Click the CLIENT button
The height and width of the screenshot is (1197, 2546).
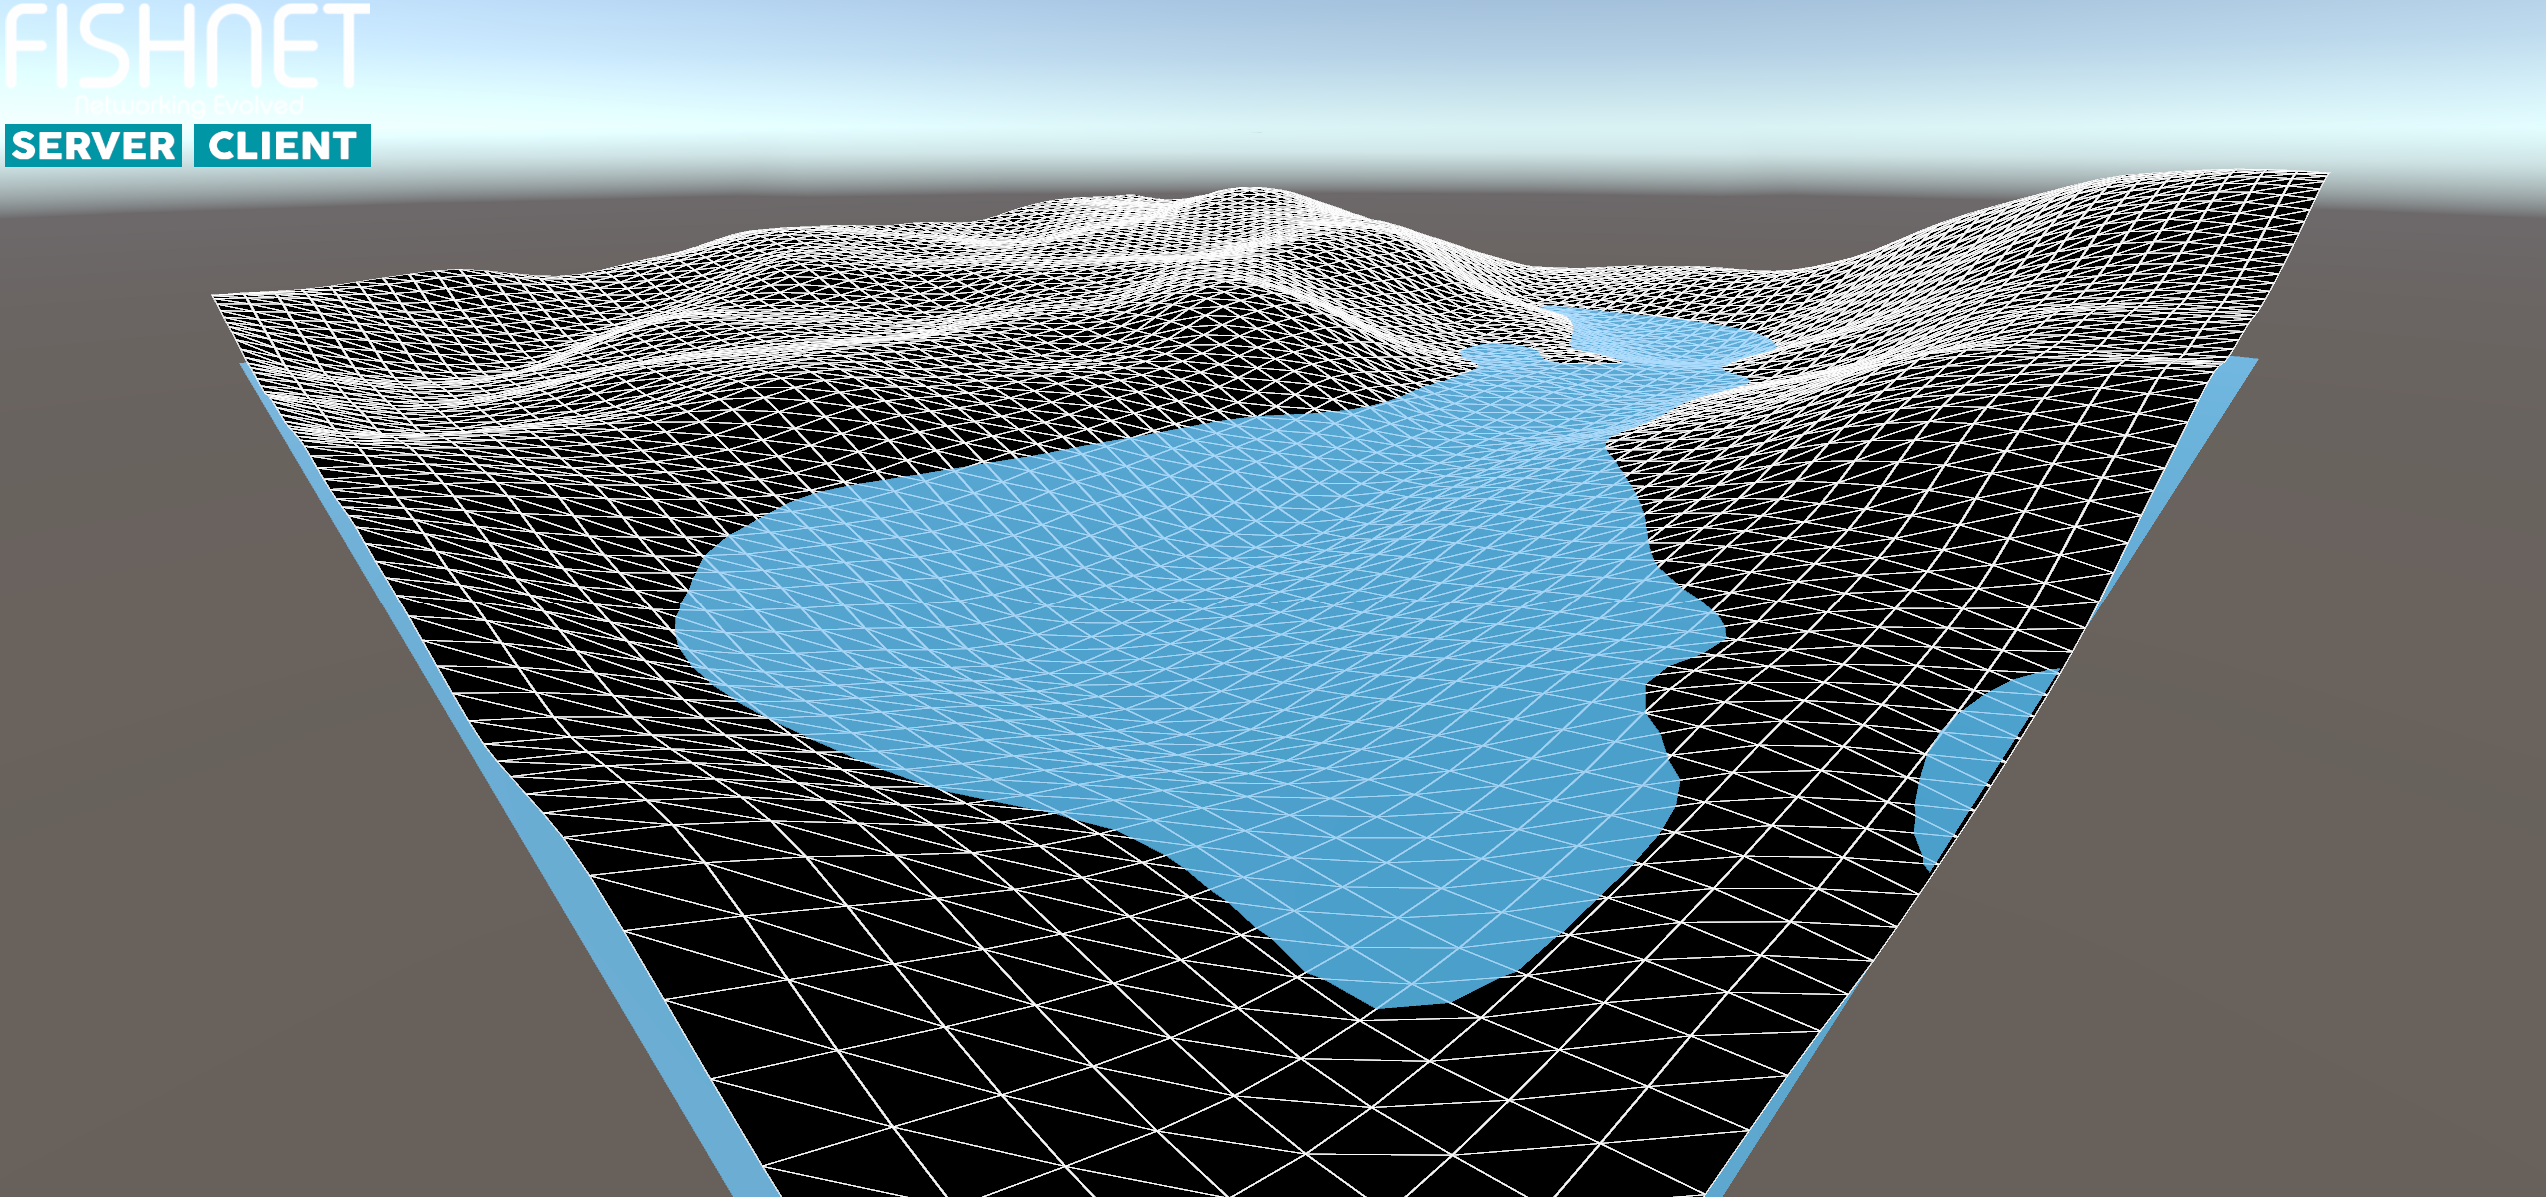pyautogui.click(x=282, y=146)
